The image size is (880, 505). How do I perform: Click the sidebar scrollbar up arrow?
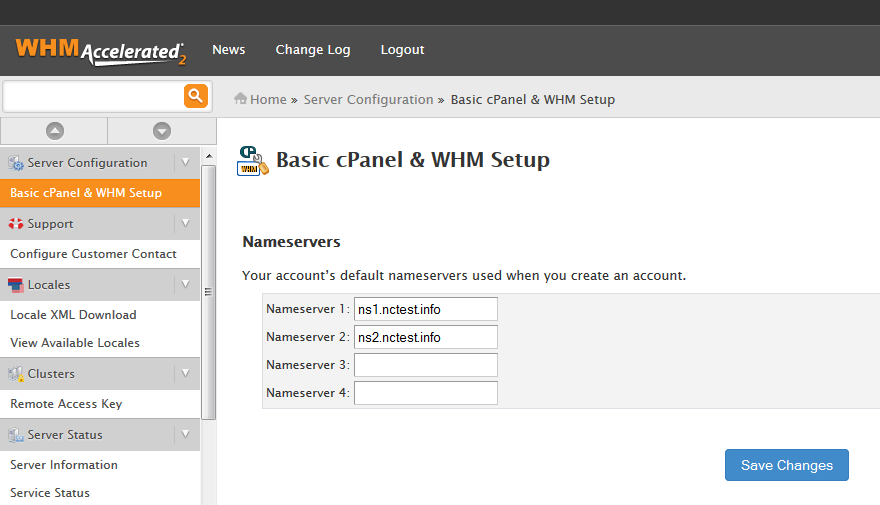(209, 156)
